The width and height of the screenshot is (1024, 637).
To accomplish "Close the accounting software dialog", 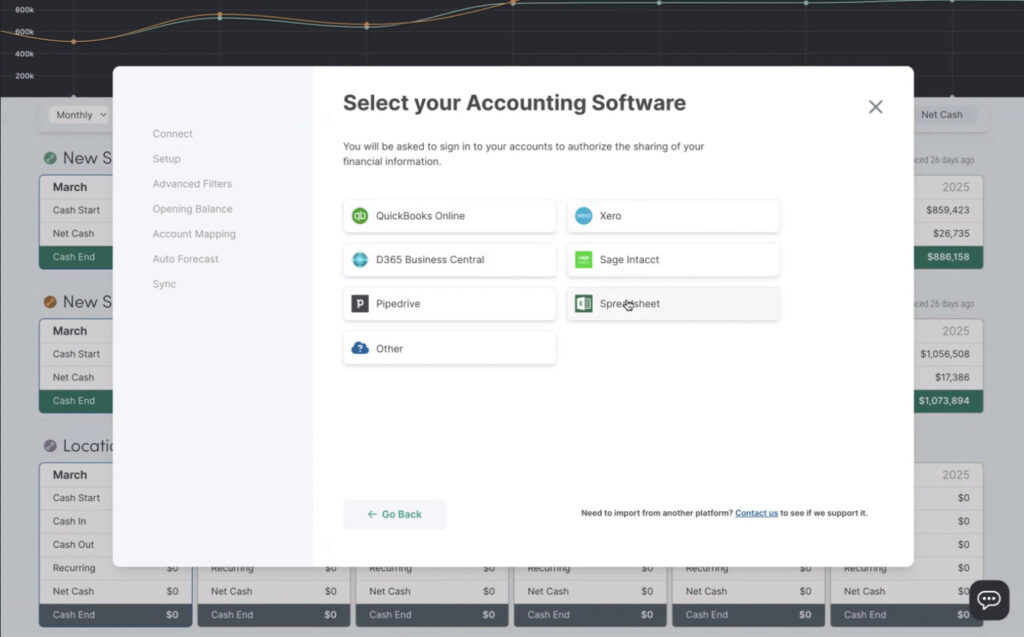I will coord(876,106).
